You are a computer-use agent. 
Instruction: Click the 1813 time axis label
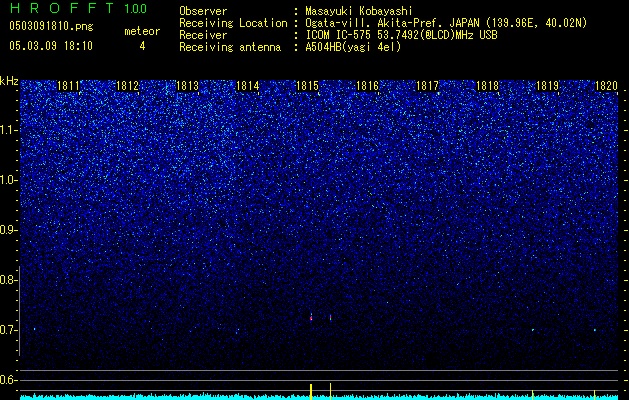(x=187, y=86)
